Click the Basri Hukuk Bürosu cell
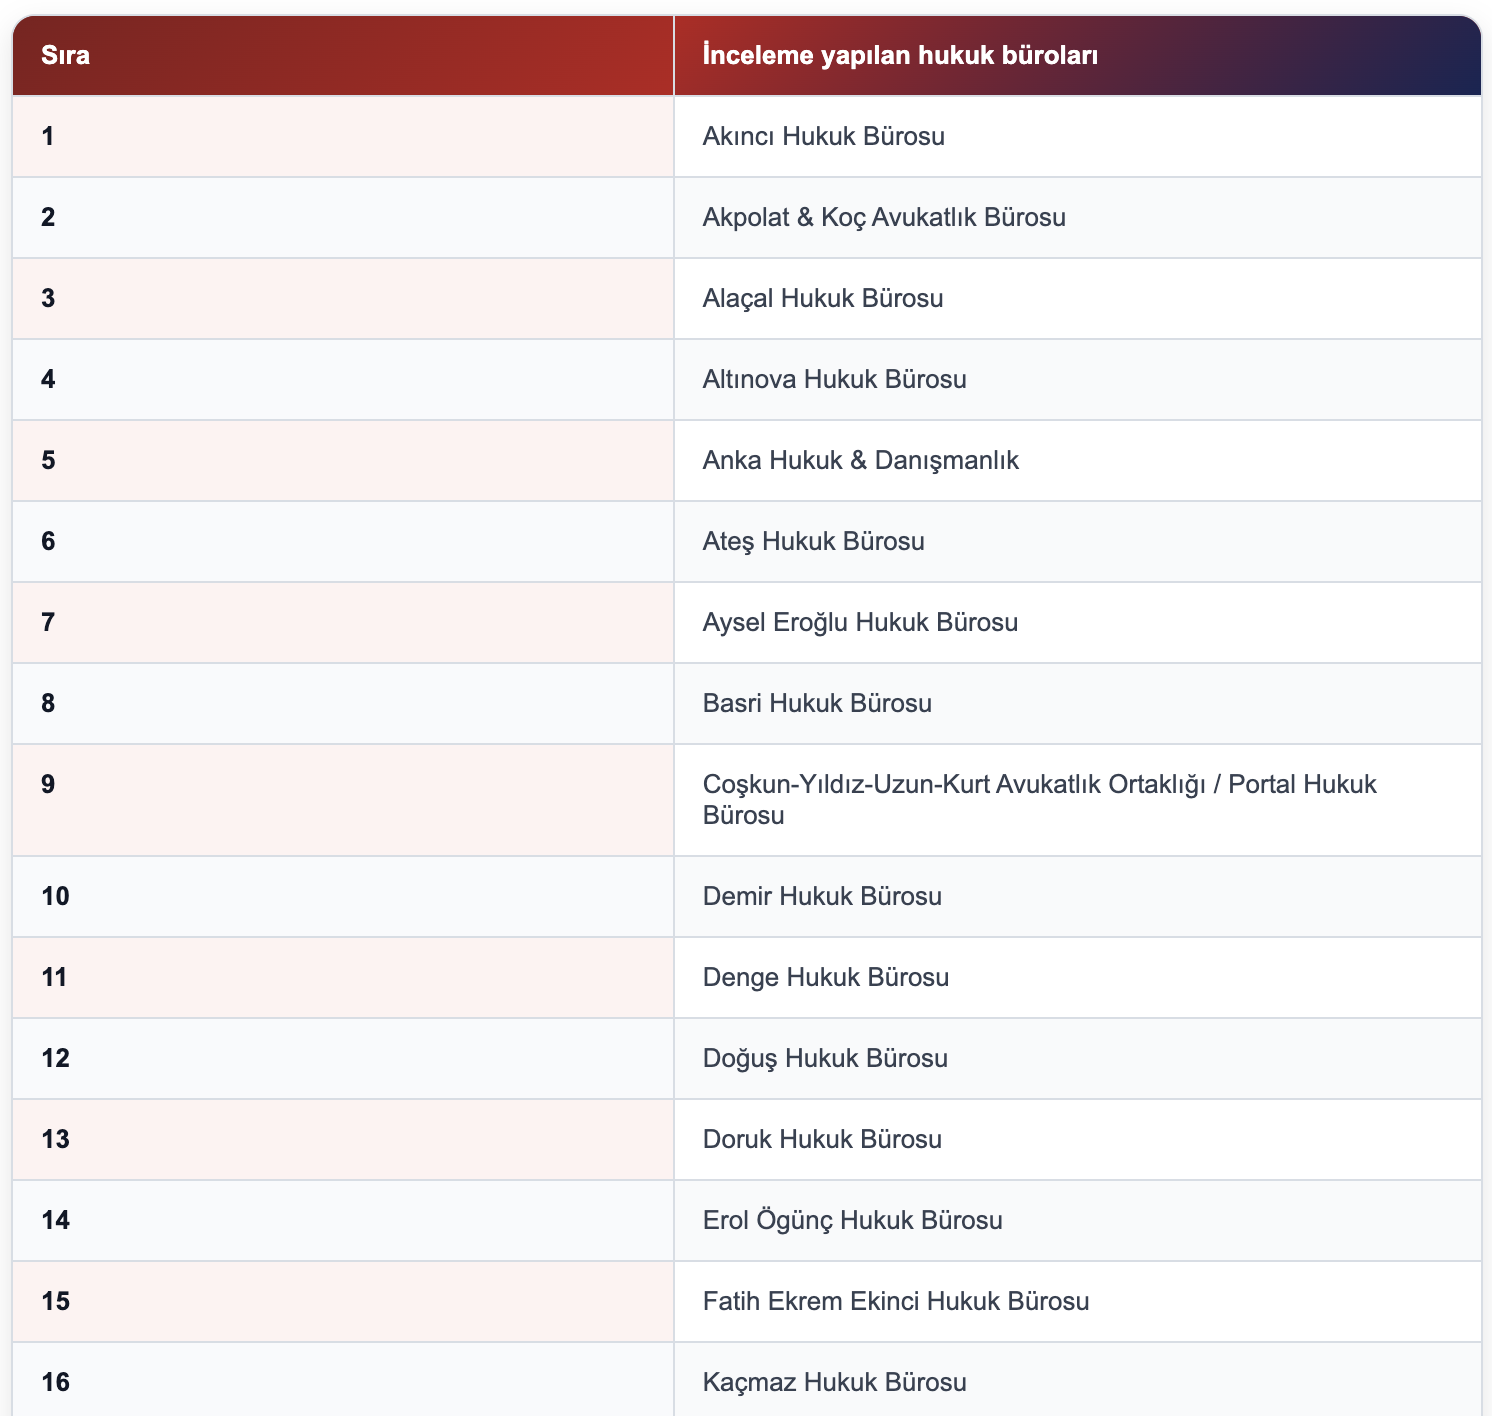1492x1416 pixels. tap(1078, 703)
